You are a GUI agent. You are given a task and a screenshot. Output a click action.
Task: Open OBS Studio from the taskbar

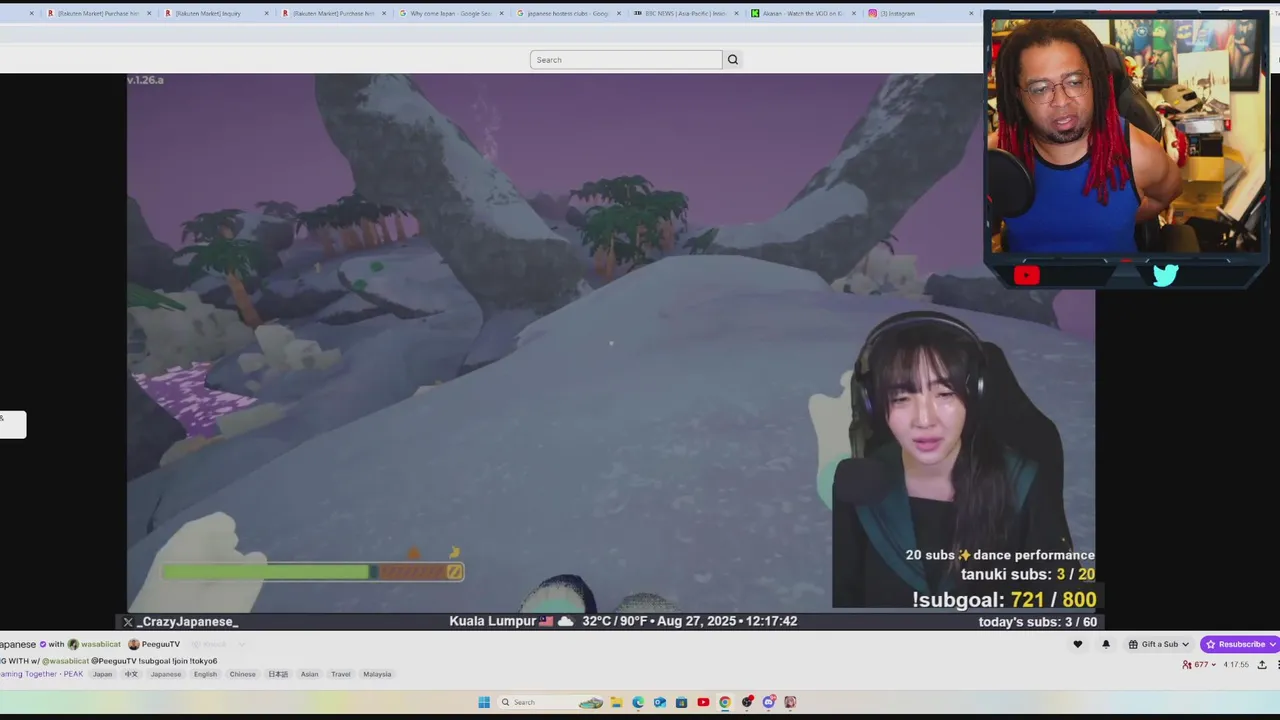747,702
